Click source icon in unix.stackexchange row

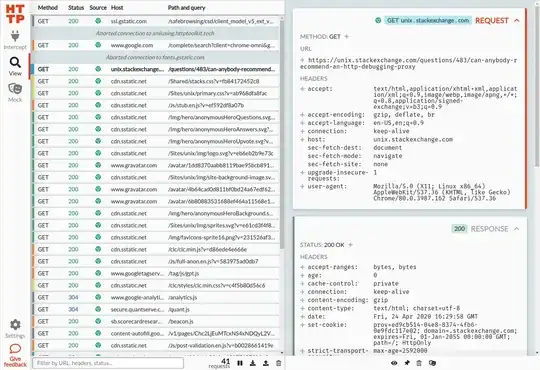(98, 69)
